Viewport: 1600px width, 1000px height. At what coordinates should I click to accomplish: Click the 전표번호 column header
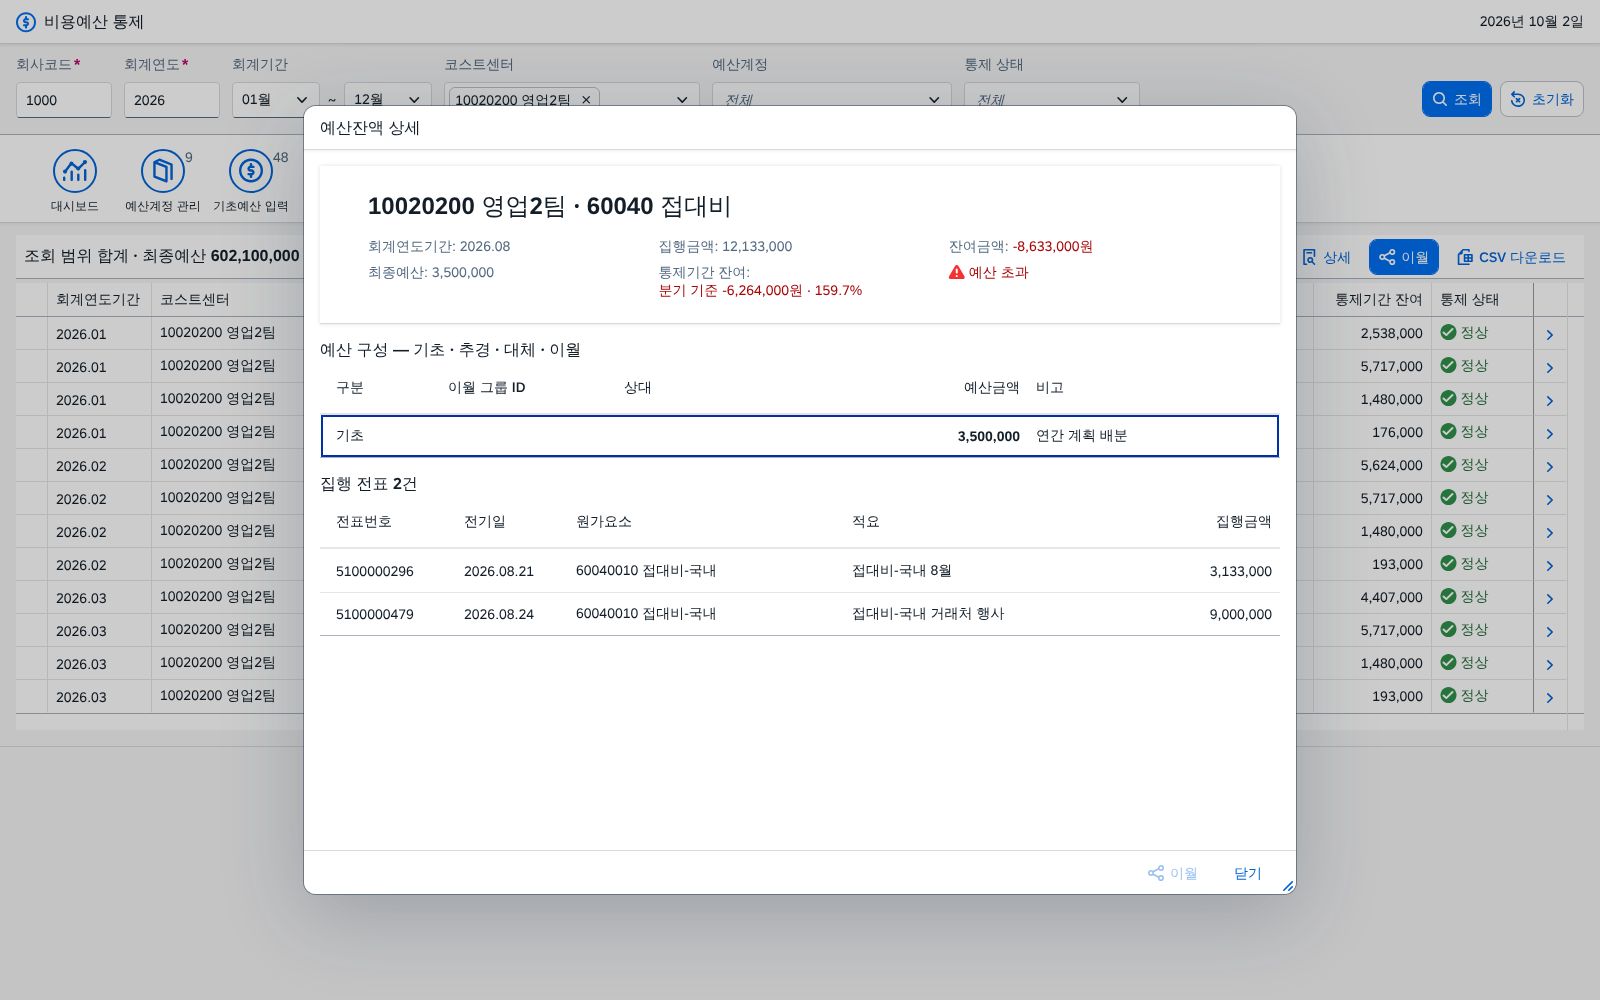pyautogui.click(x=364, y=522)
